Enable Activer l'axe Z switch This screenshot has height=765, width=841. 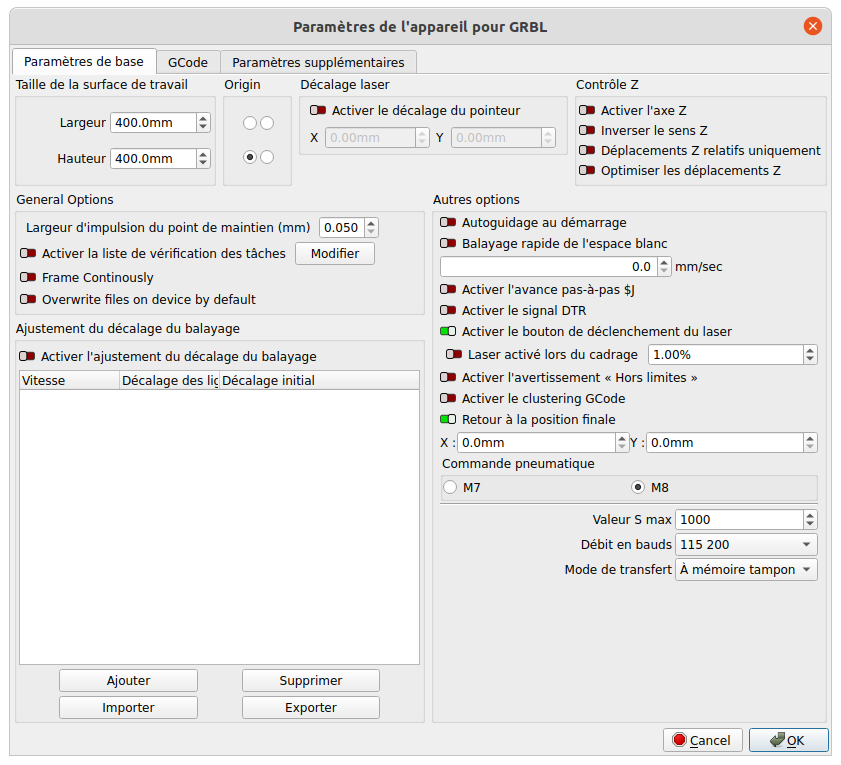[x=587, y=111]
